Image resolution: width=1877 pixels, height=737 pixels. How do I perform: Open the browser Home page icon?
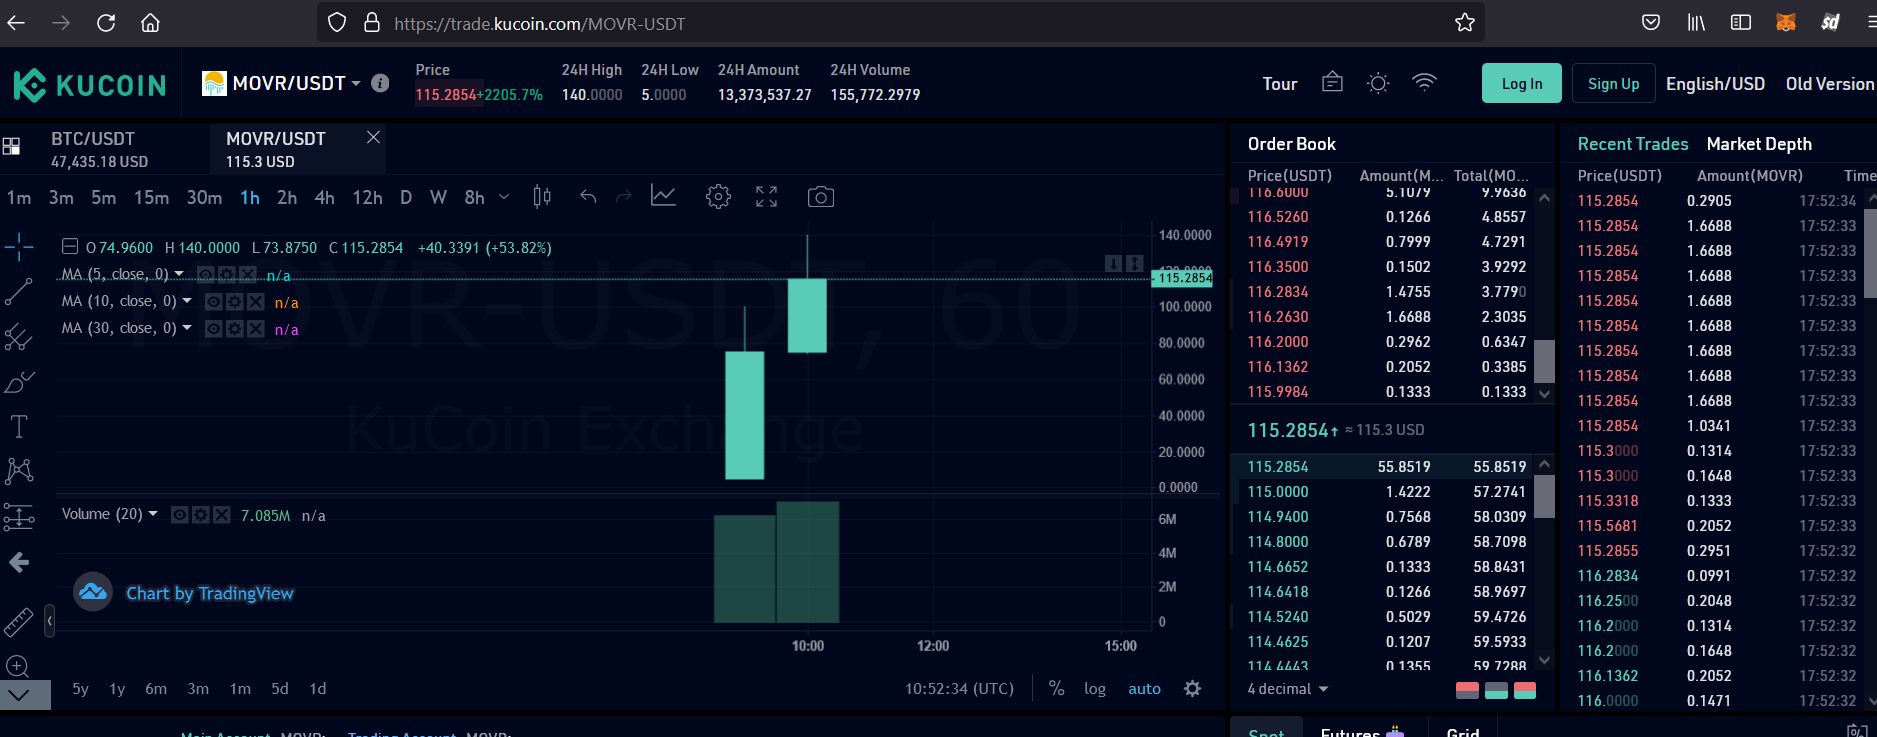pyautogui.click(x=150, y=23)
